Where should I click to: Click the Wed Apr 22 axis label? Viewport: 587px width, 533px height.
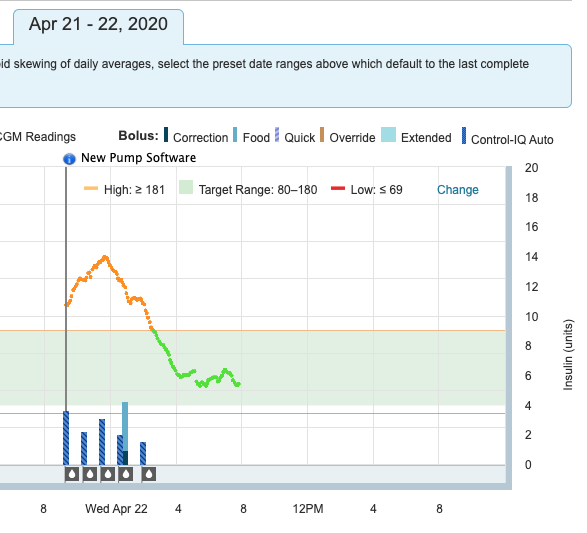coord(116,509)
